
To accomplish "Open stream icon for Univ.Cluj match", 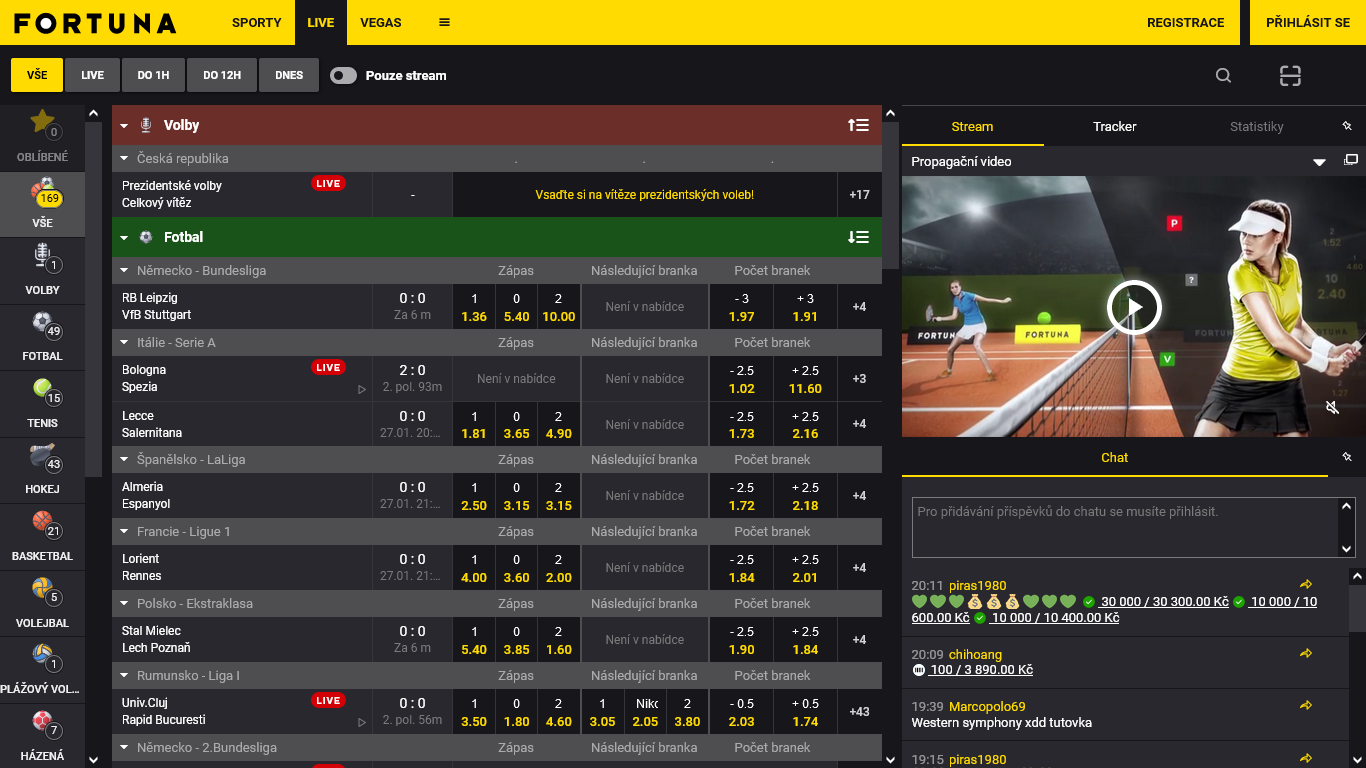I will [x=362, y=722].
